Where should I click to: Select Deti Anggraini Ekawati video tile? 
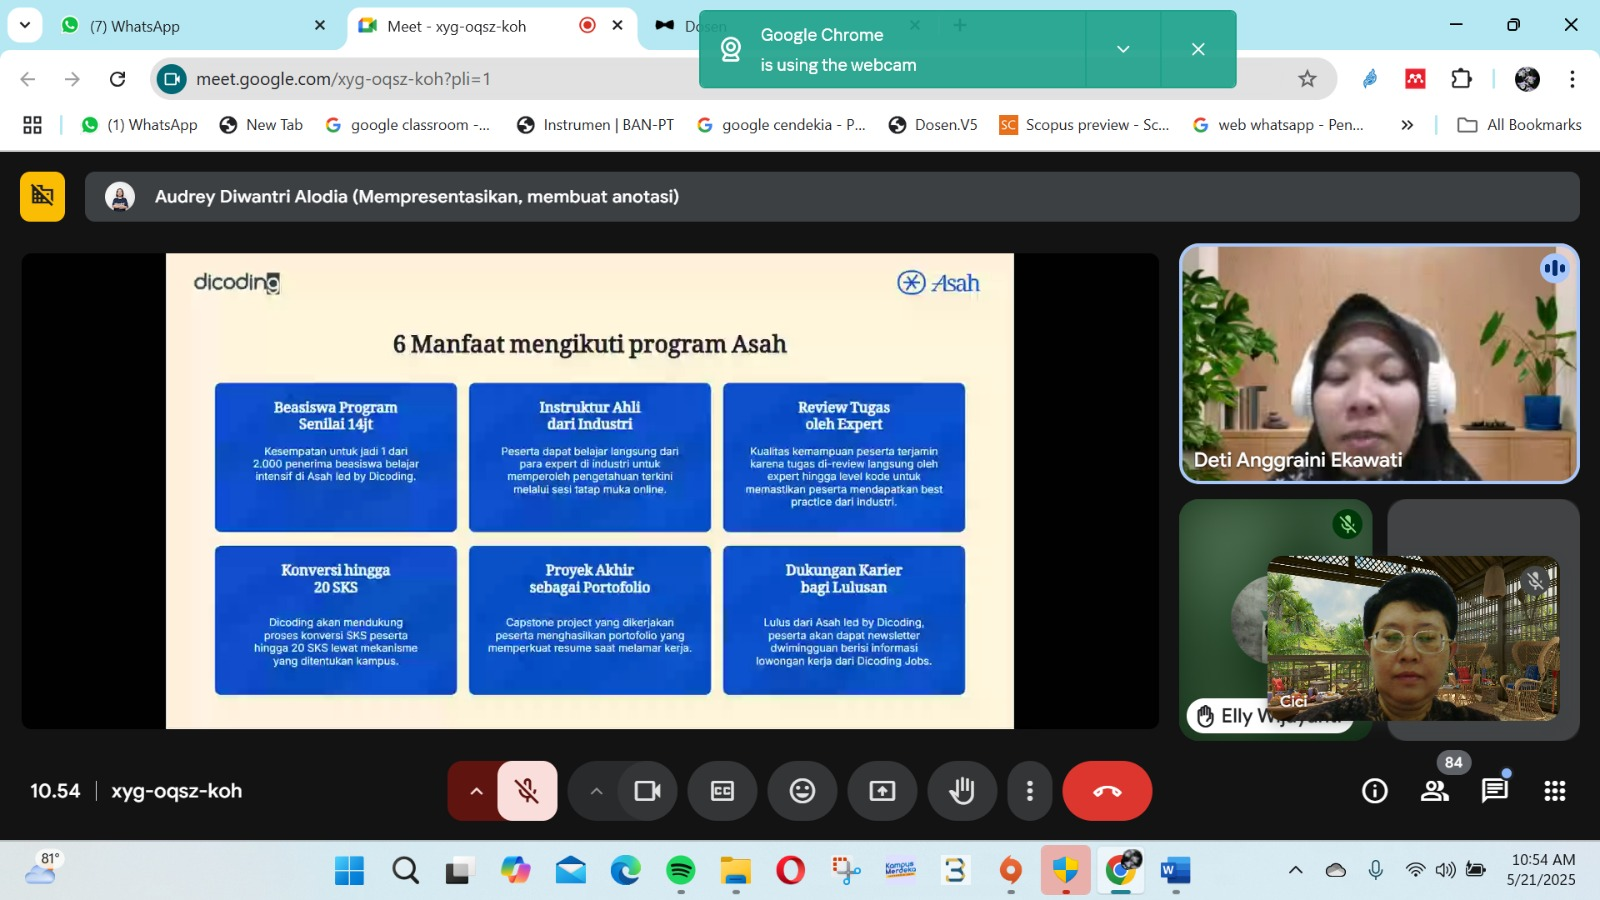tap(1379, 364)
